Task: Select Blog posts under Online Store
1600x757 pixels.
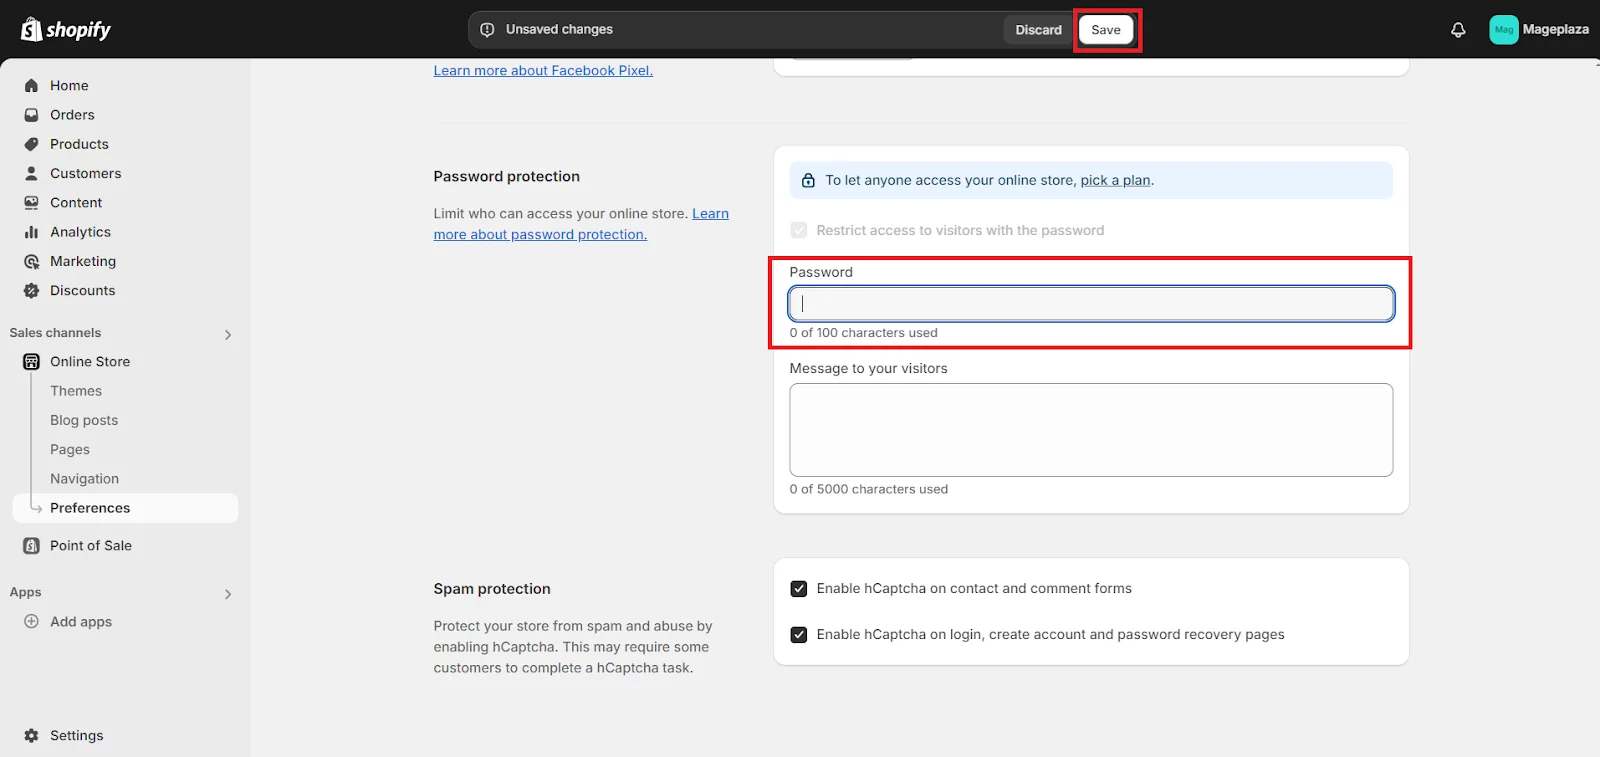Action: [x=84, y=420]
